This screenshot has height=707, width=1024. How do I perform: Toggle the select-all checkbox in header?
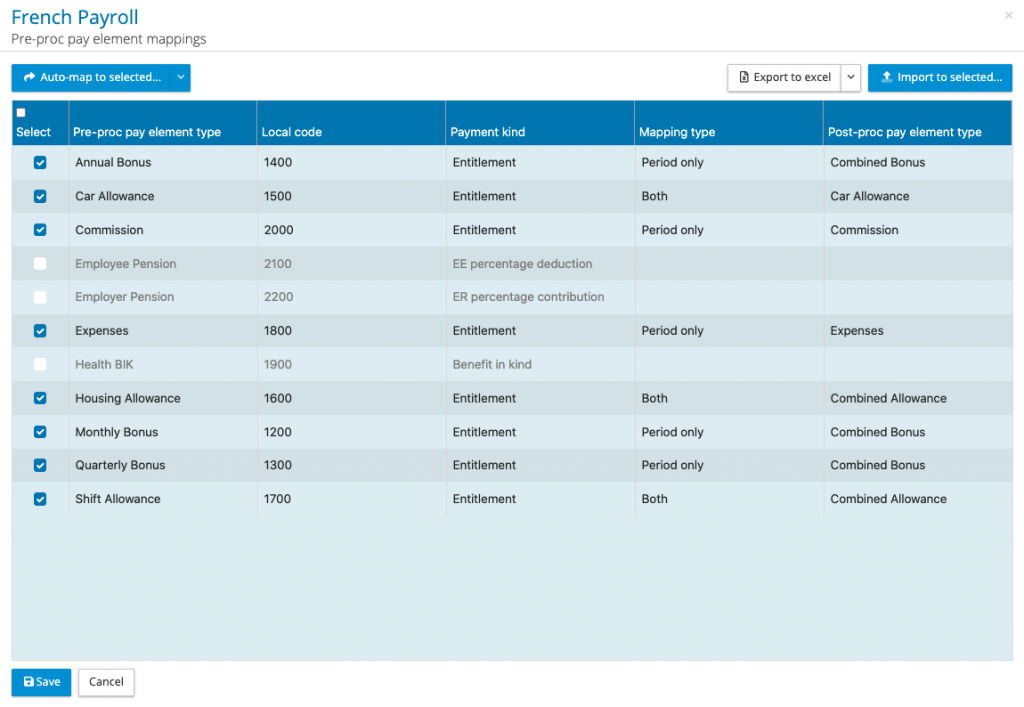point(21,113)
